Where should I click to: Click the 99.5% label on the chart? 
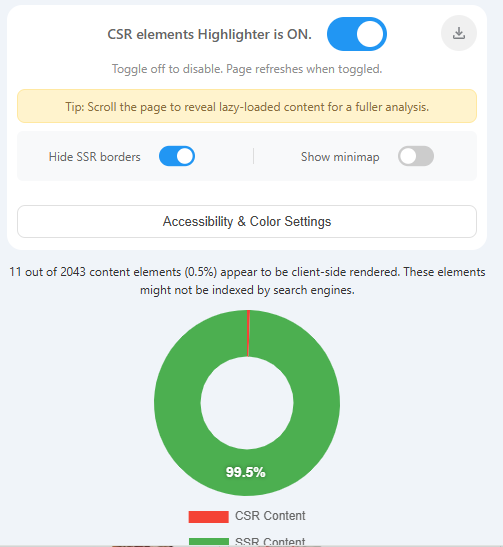246,472
